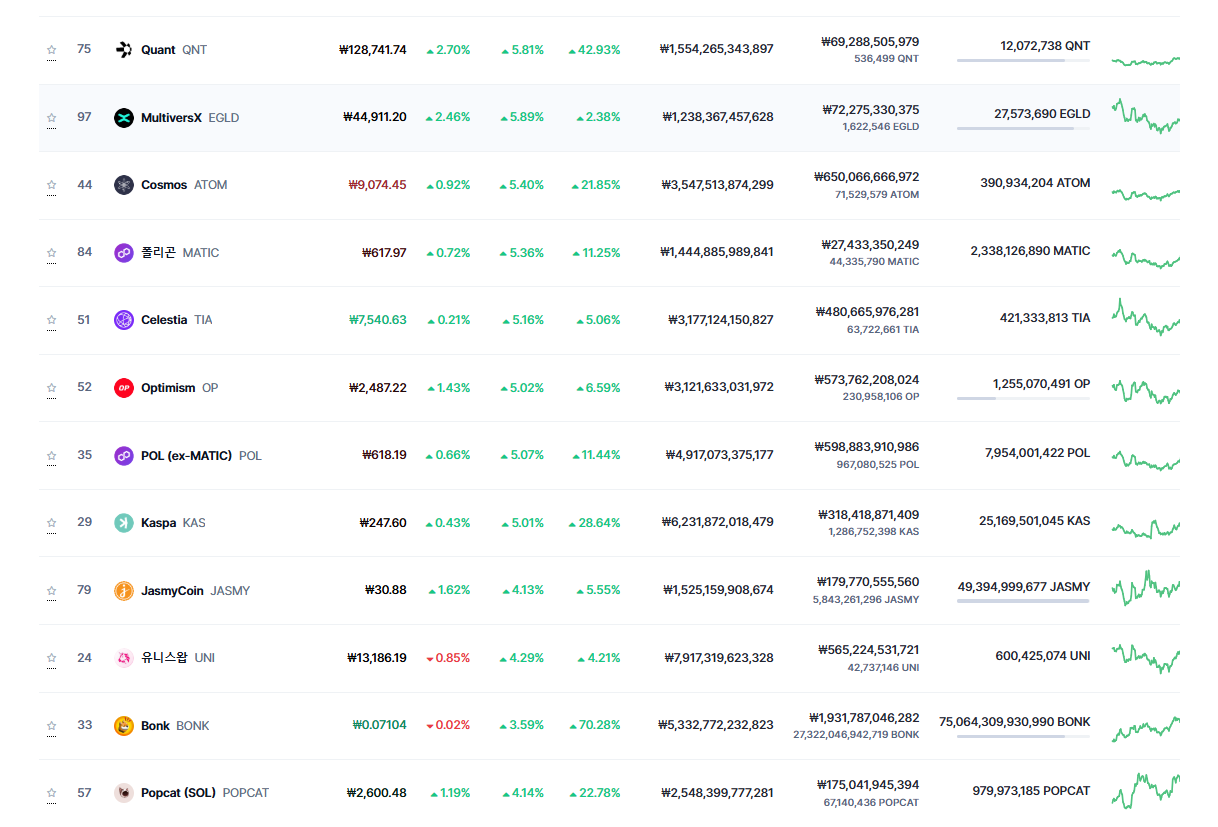Screen dimensions: 1218x827
Task: Click Quant circulating supply progress bar
Action: click(1023, 61)
